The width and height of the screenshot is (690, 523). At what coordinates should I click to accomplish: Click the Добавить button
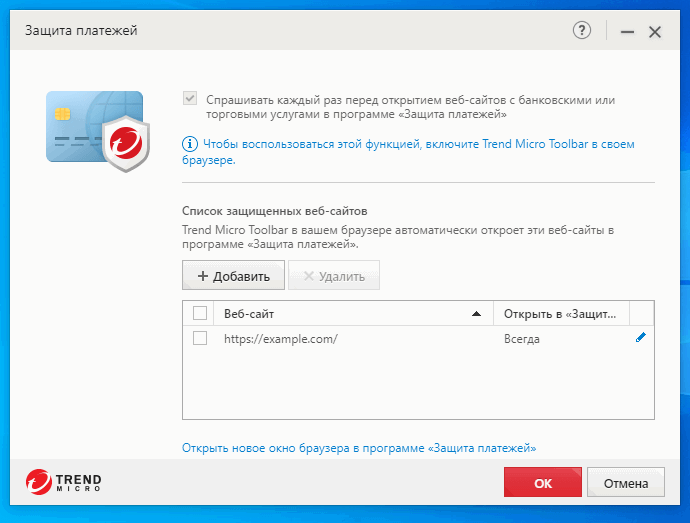pyautogui.click(x=233, y=276)
